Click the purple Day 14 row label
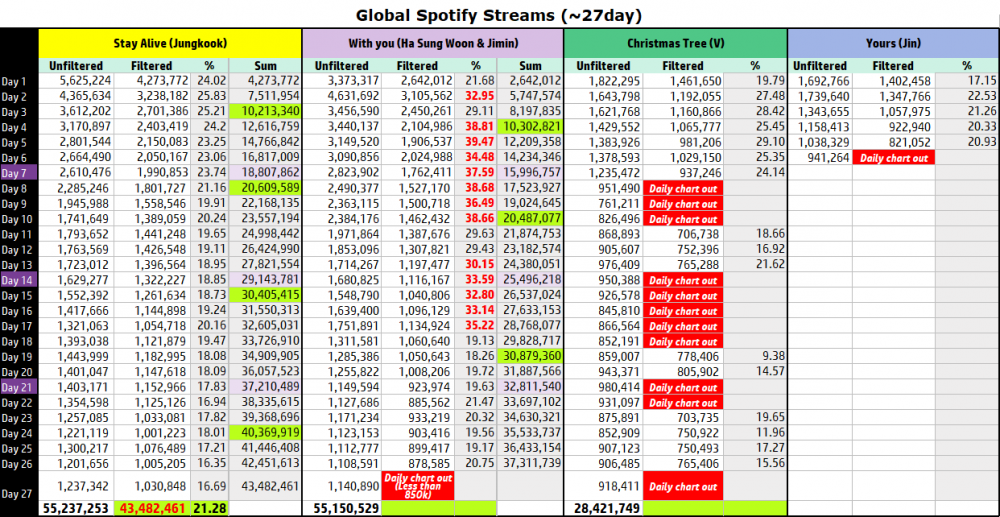 [x=19, y=280]
